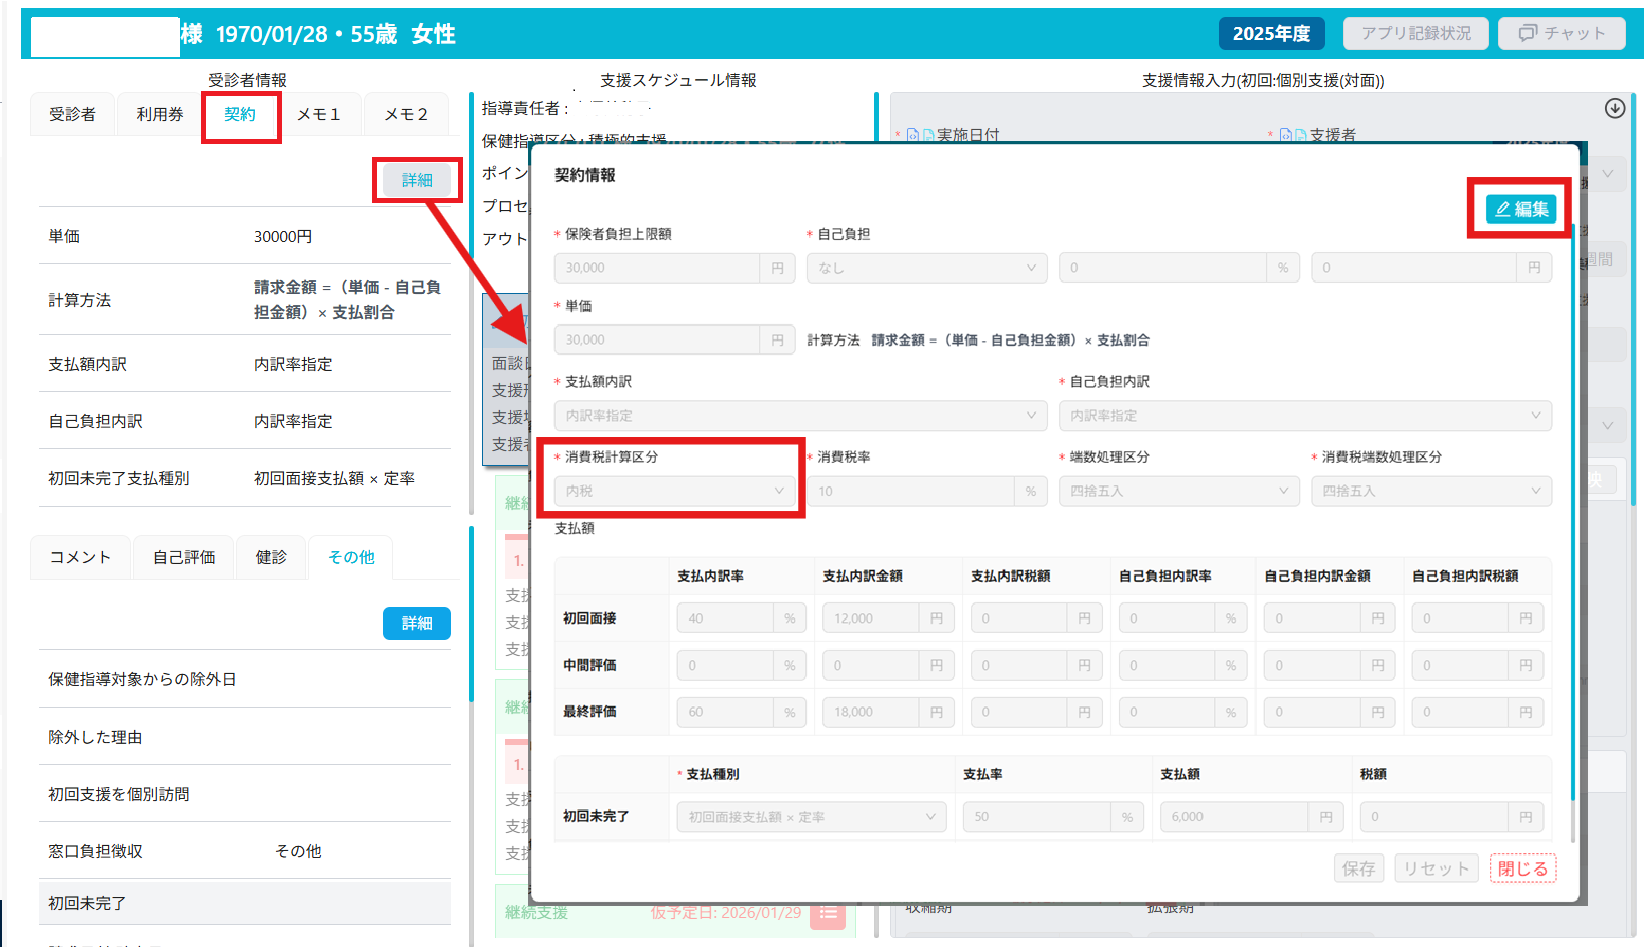Select the 自己評価 tab
Viewport: 1652px width, 947px height.
coord(184,558)
